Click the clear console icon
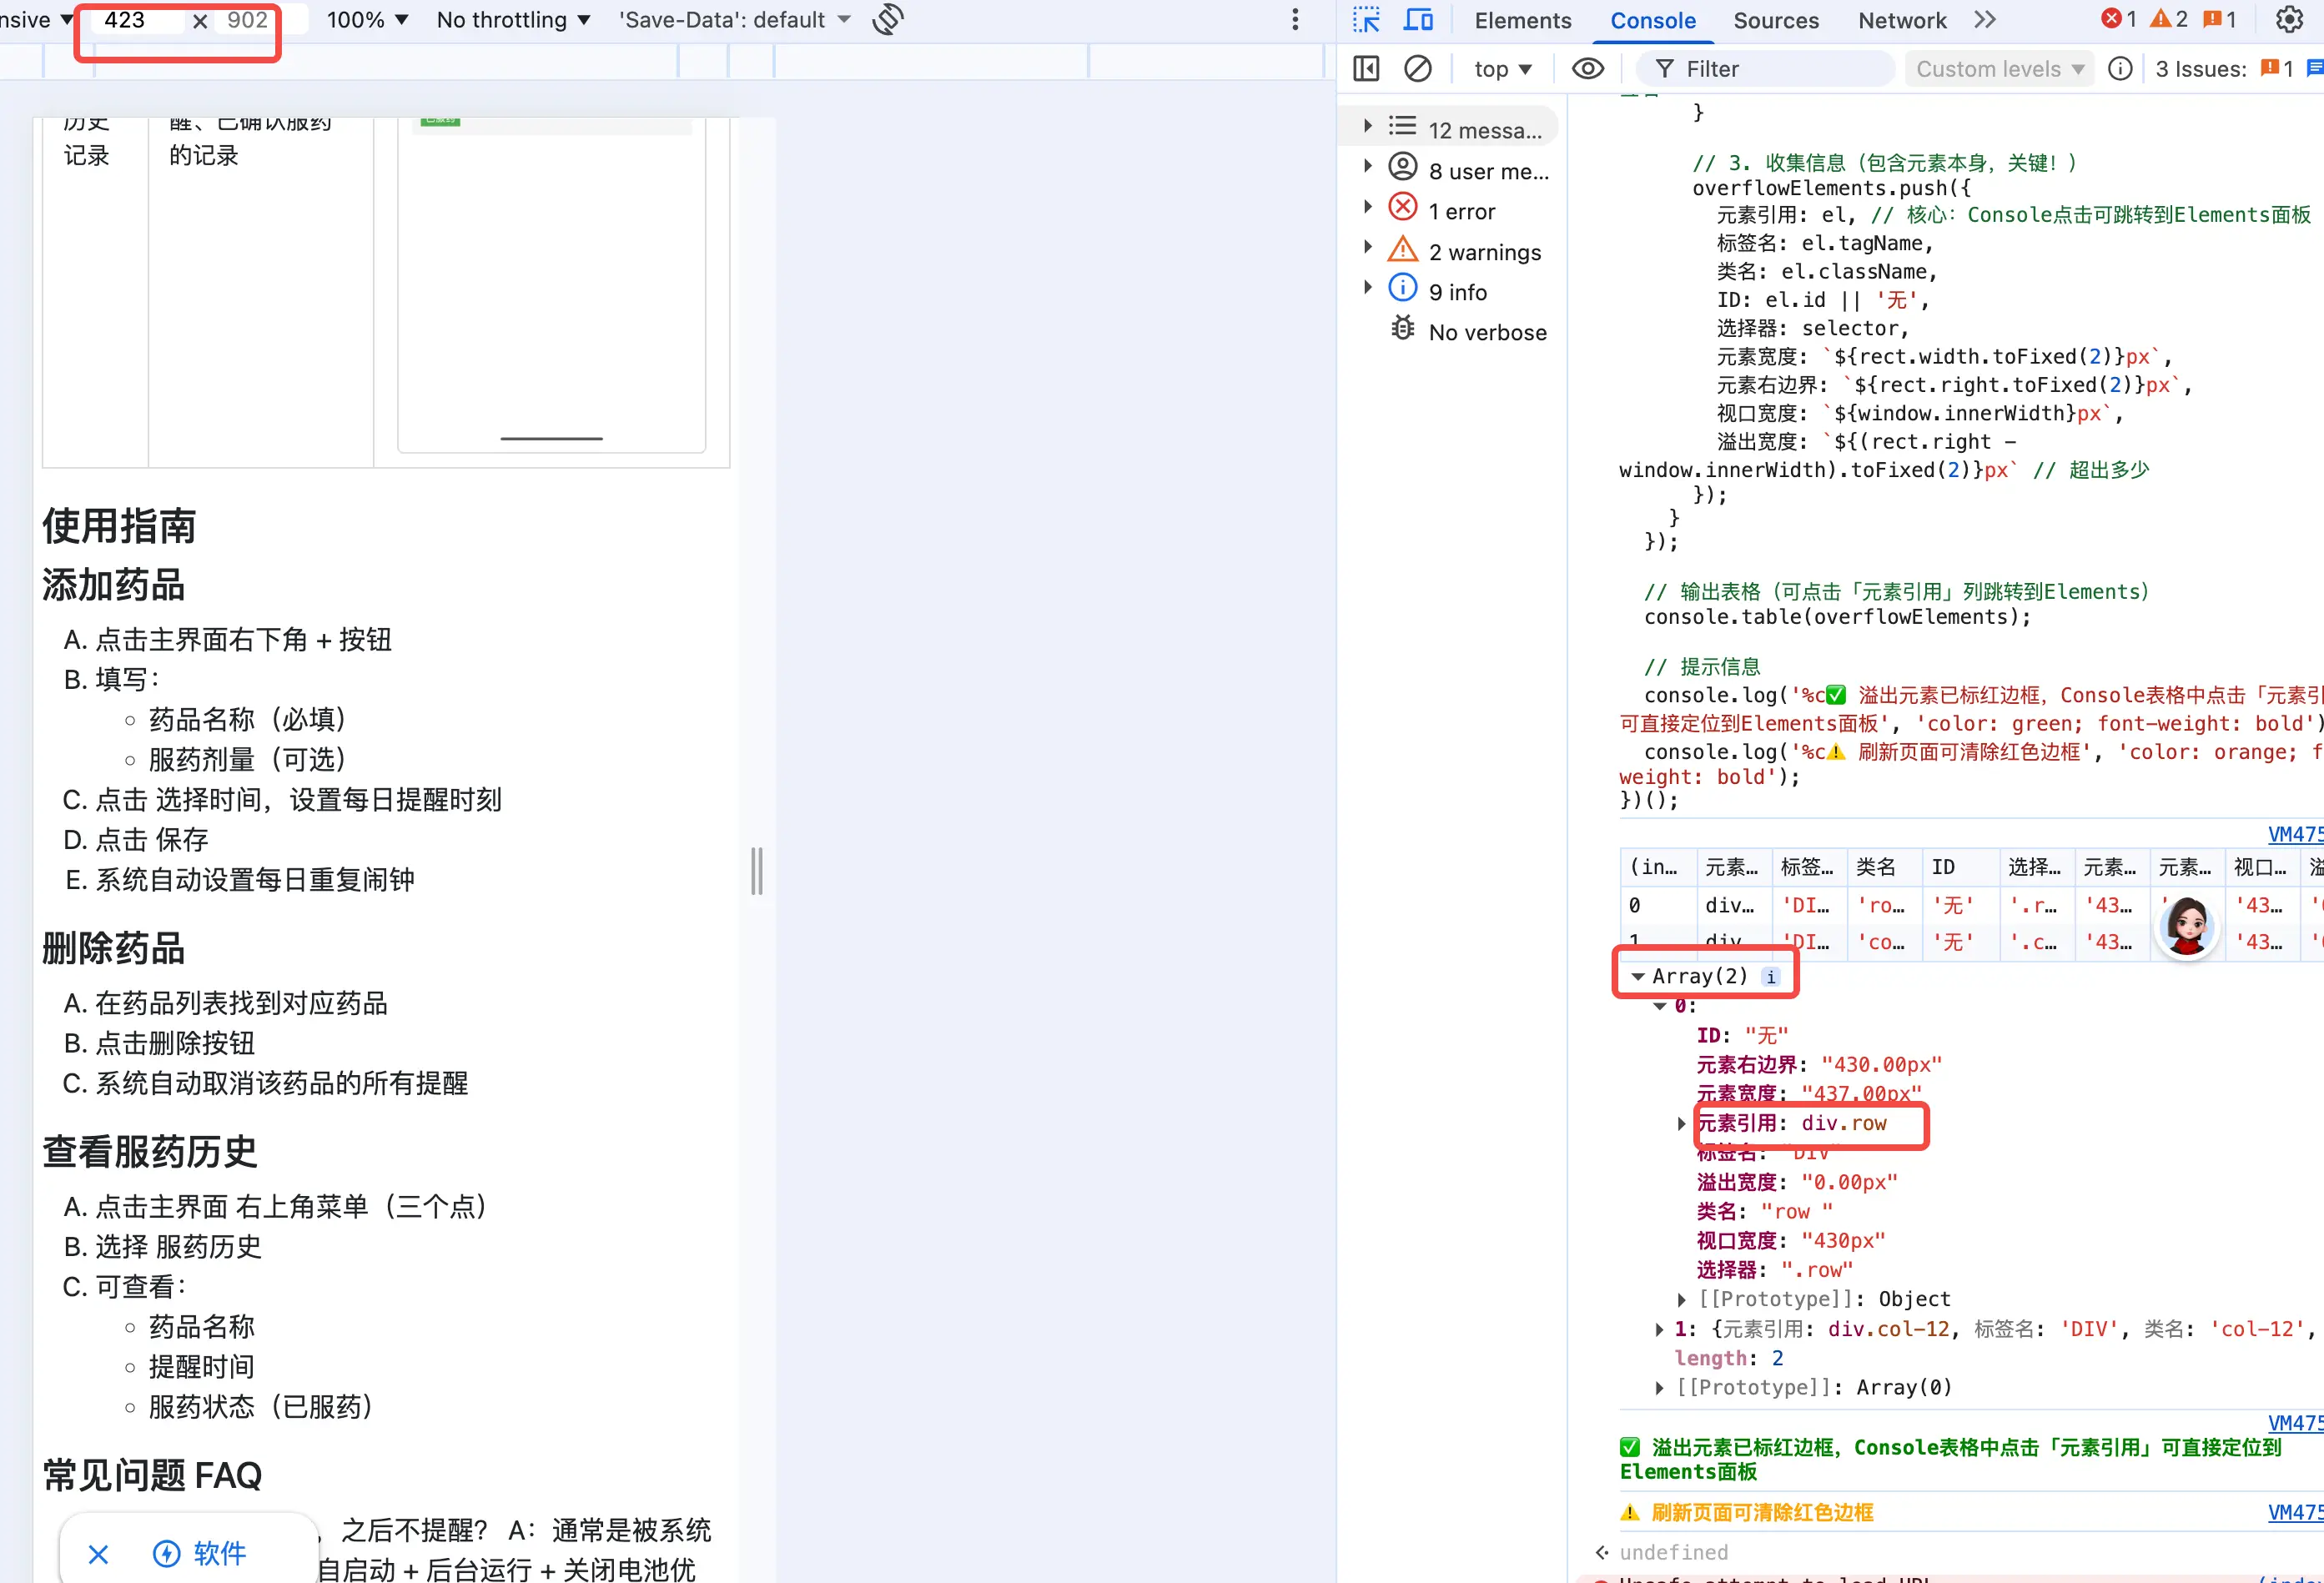The image size is (2324, 1583). coord(1417,69)
